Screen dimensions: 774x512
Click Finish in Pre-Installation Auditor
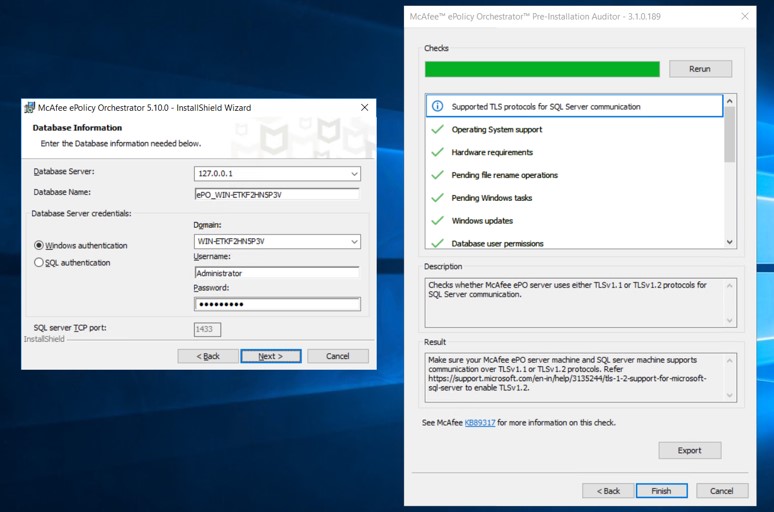point(661,491)
